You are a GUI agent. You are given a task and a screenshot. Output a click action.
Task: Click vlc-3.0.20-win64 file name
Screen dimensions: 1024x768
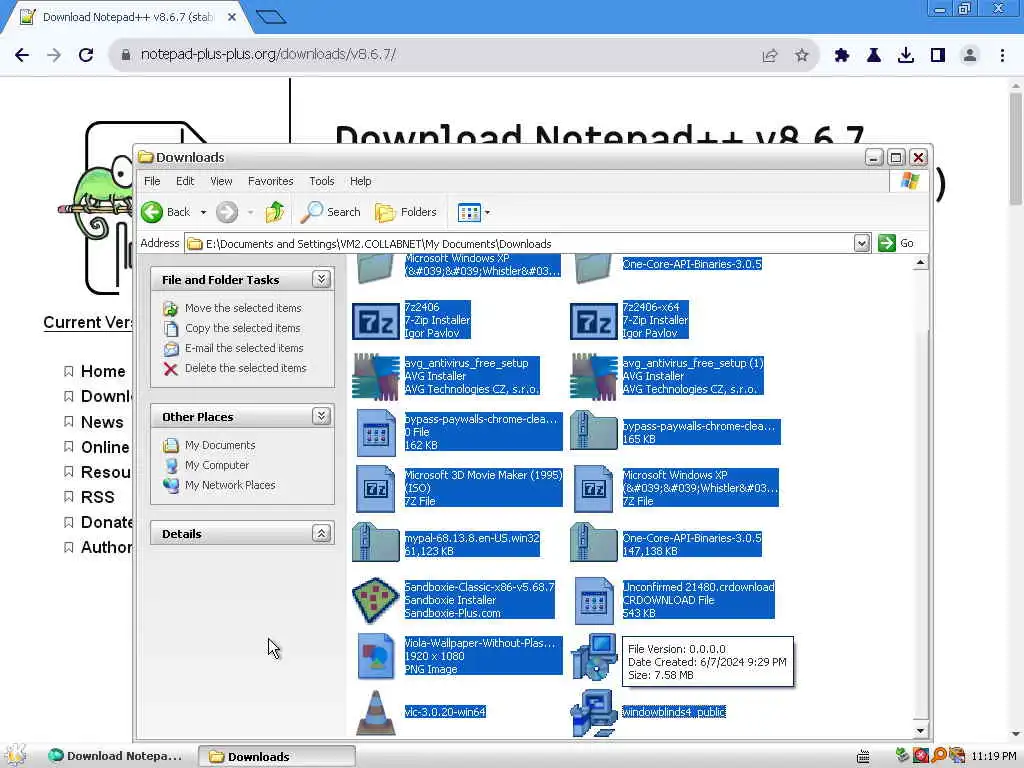click(445, 712)
